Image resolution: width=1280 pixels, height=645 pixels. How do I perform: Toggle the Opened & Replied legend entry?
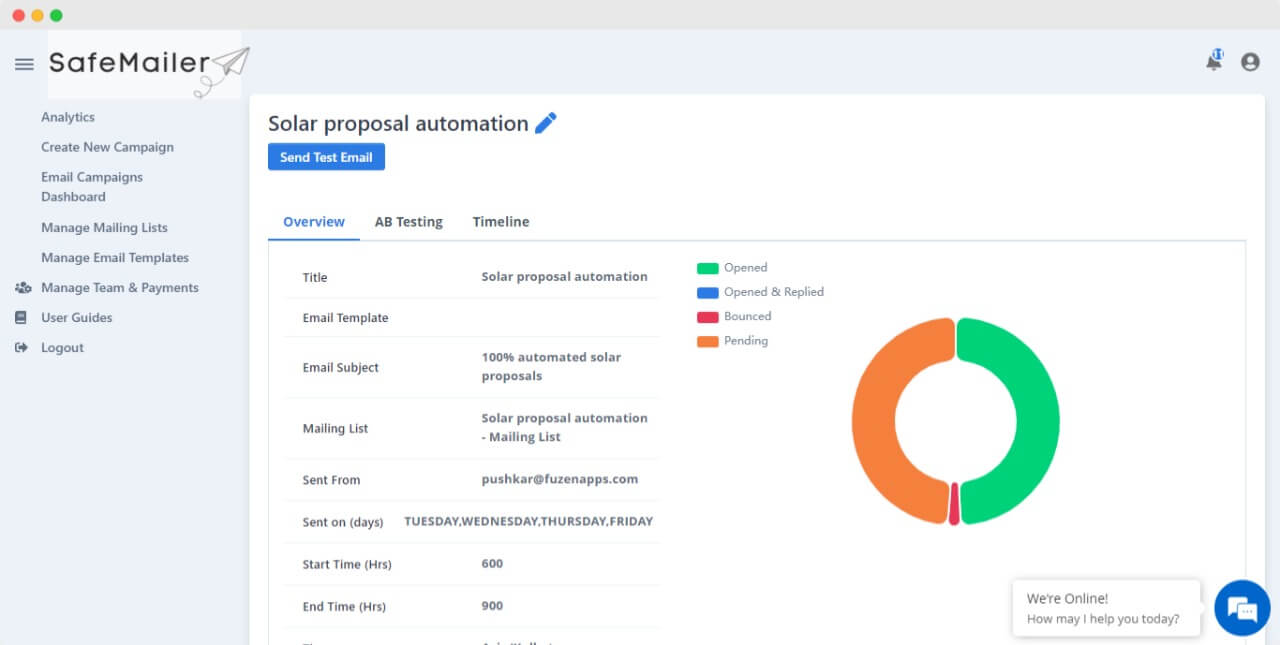[760, 292]
